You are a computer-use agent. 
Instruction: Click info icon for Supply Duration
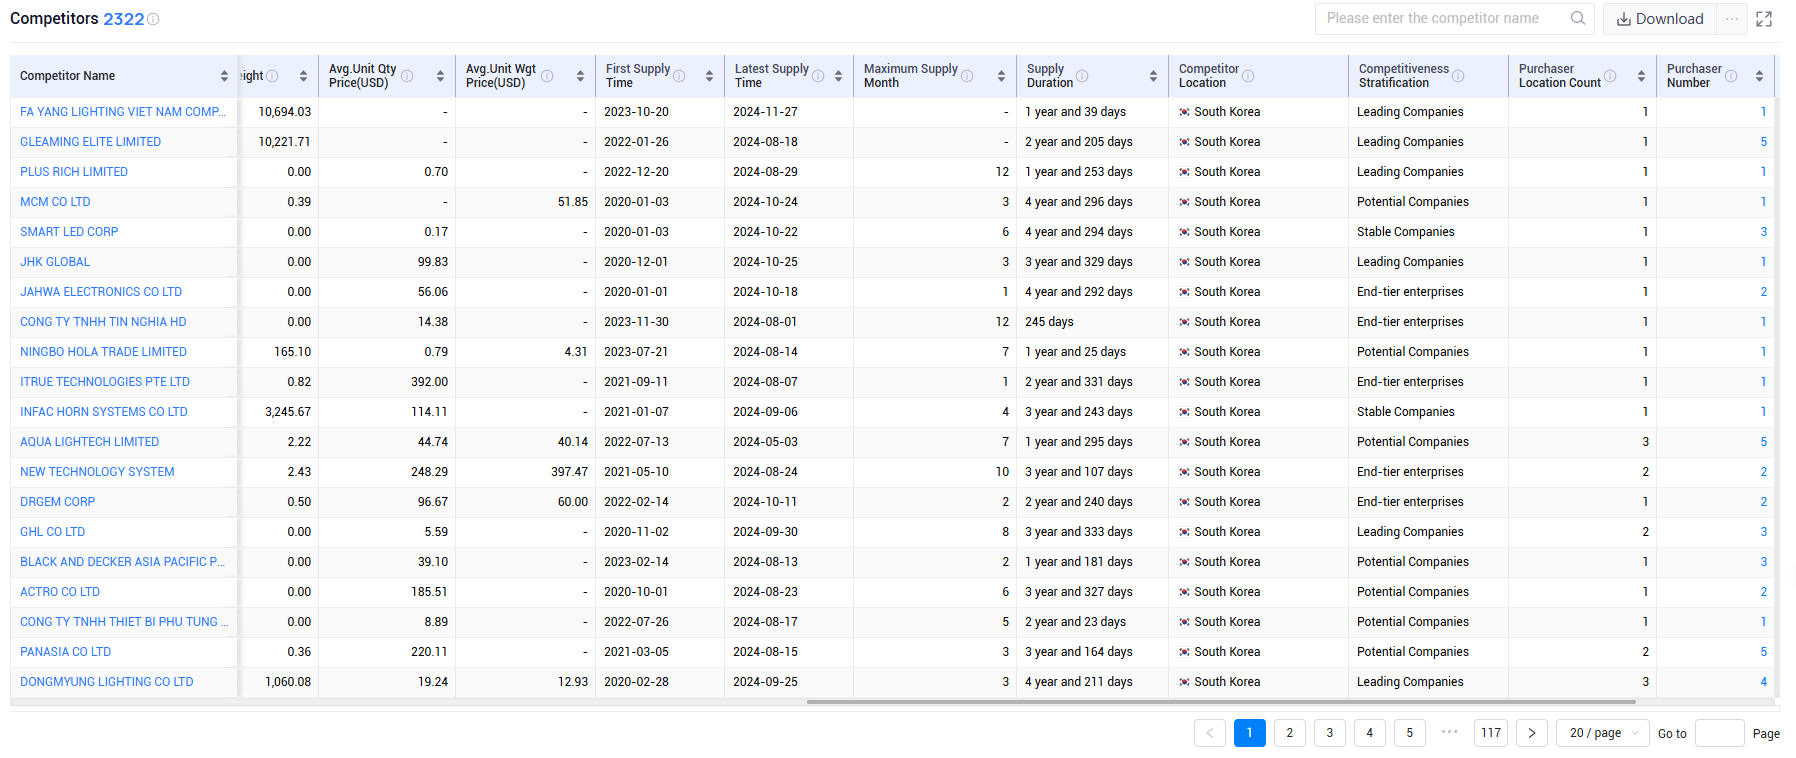pos(1082,76)
